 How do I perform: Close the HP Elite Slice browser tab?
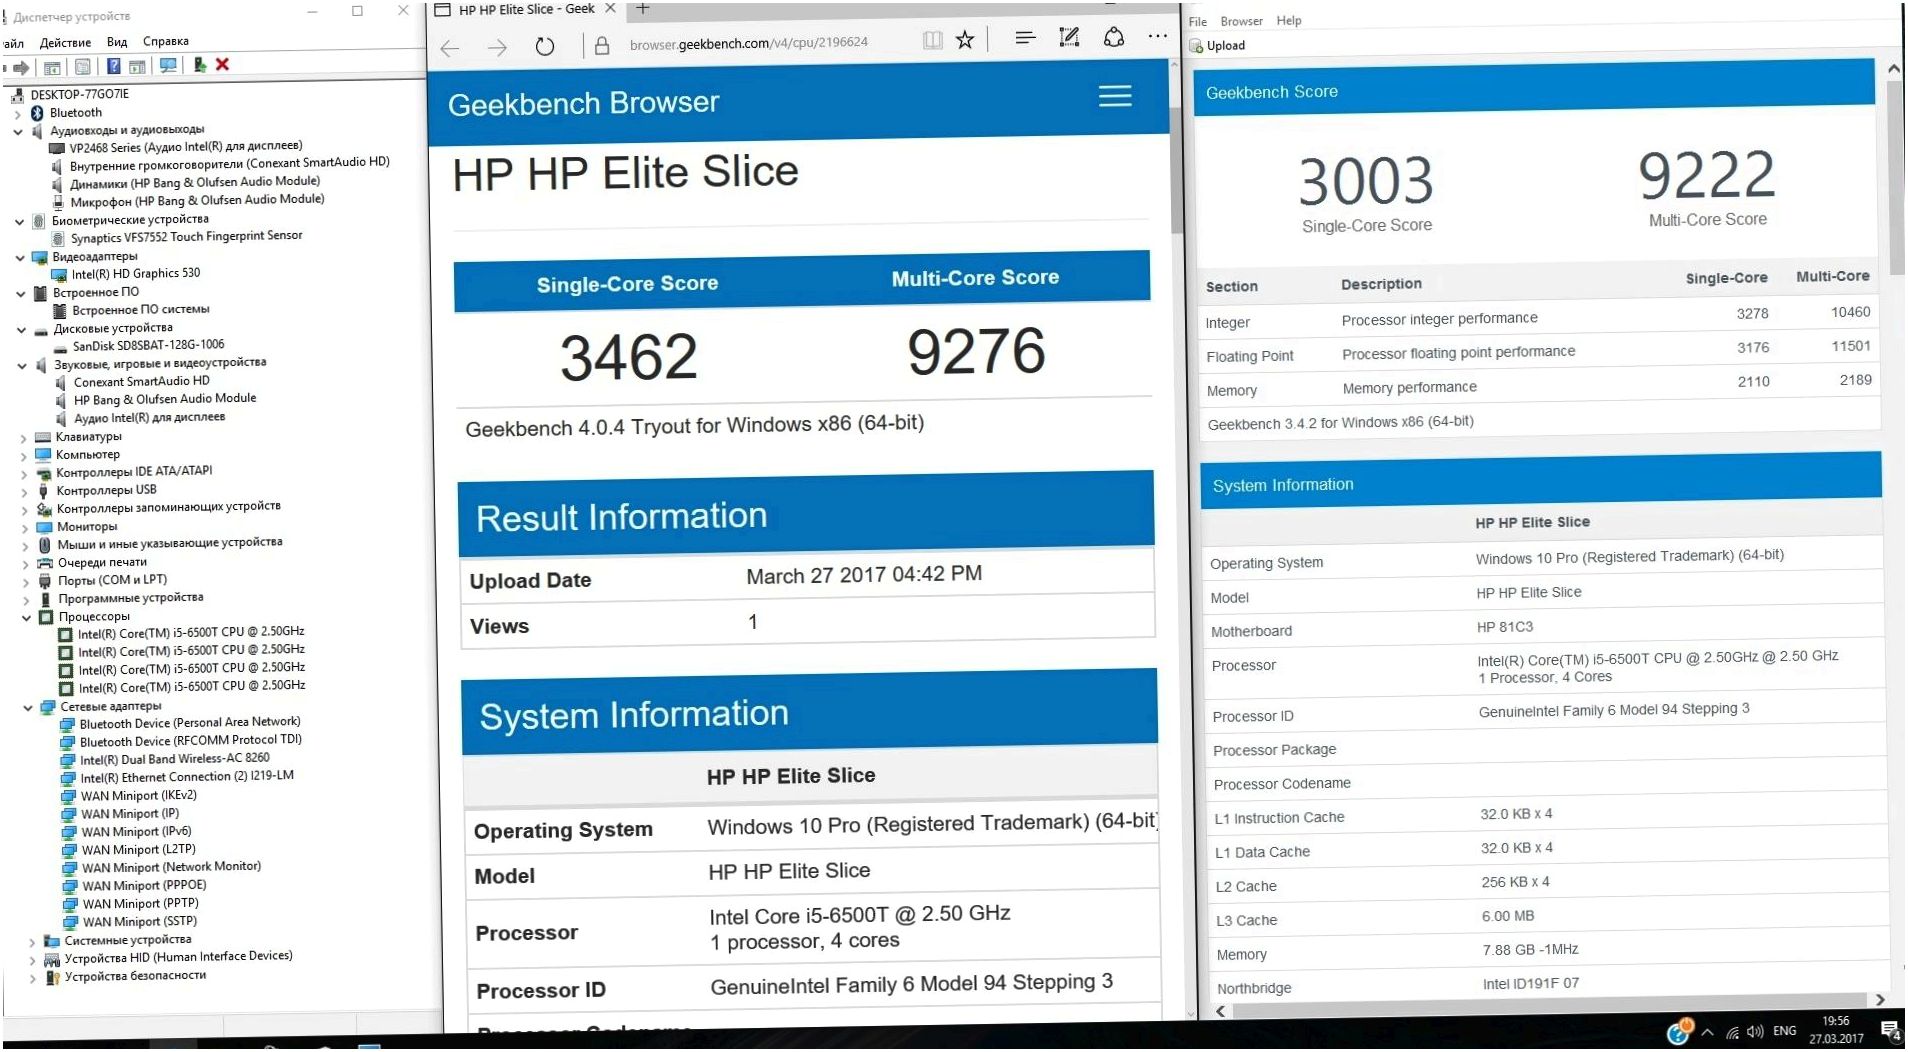point(610,8)
